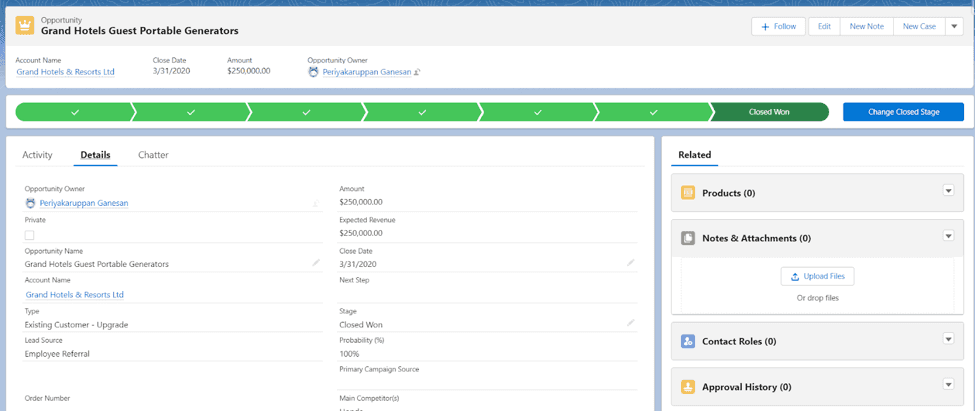Image resolution: width=975 pixels, height=411 pixels.
Task: Click the Change Closed Stage button
Action: click(903, 112)
